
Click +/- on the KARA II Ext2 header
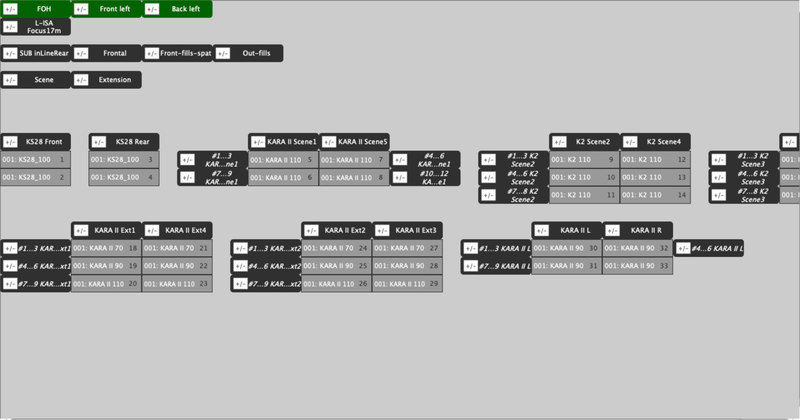[311, 231]
